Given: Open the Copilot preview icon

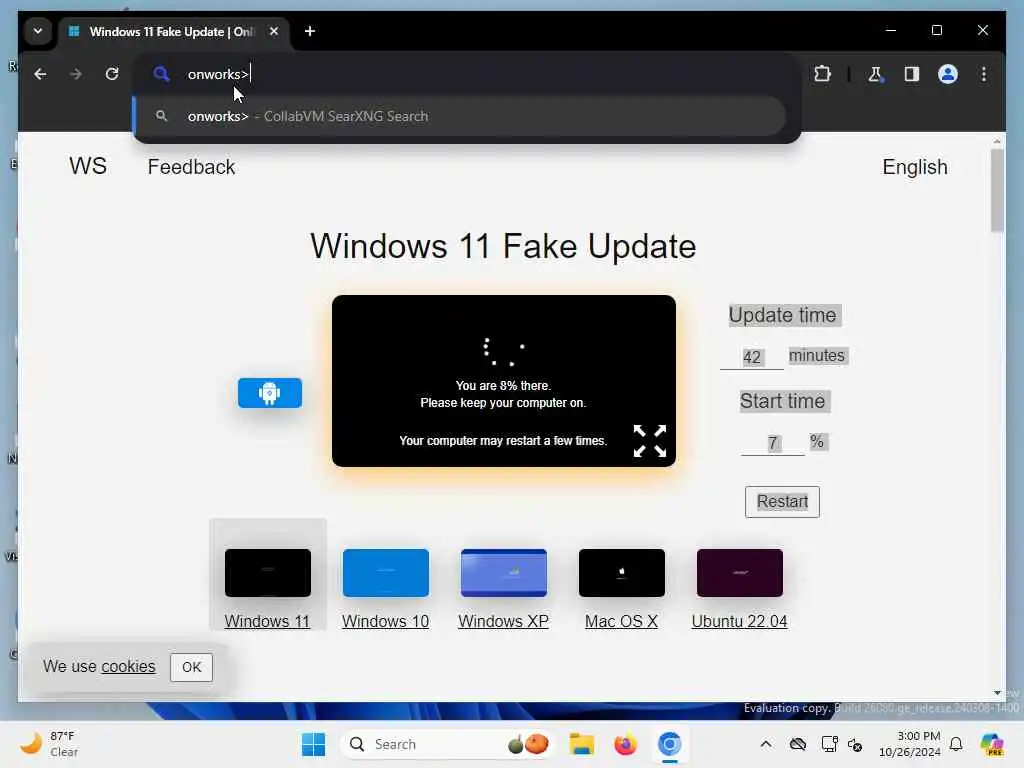Looking at the screenshot, I should (991, 744).
